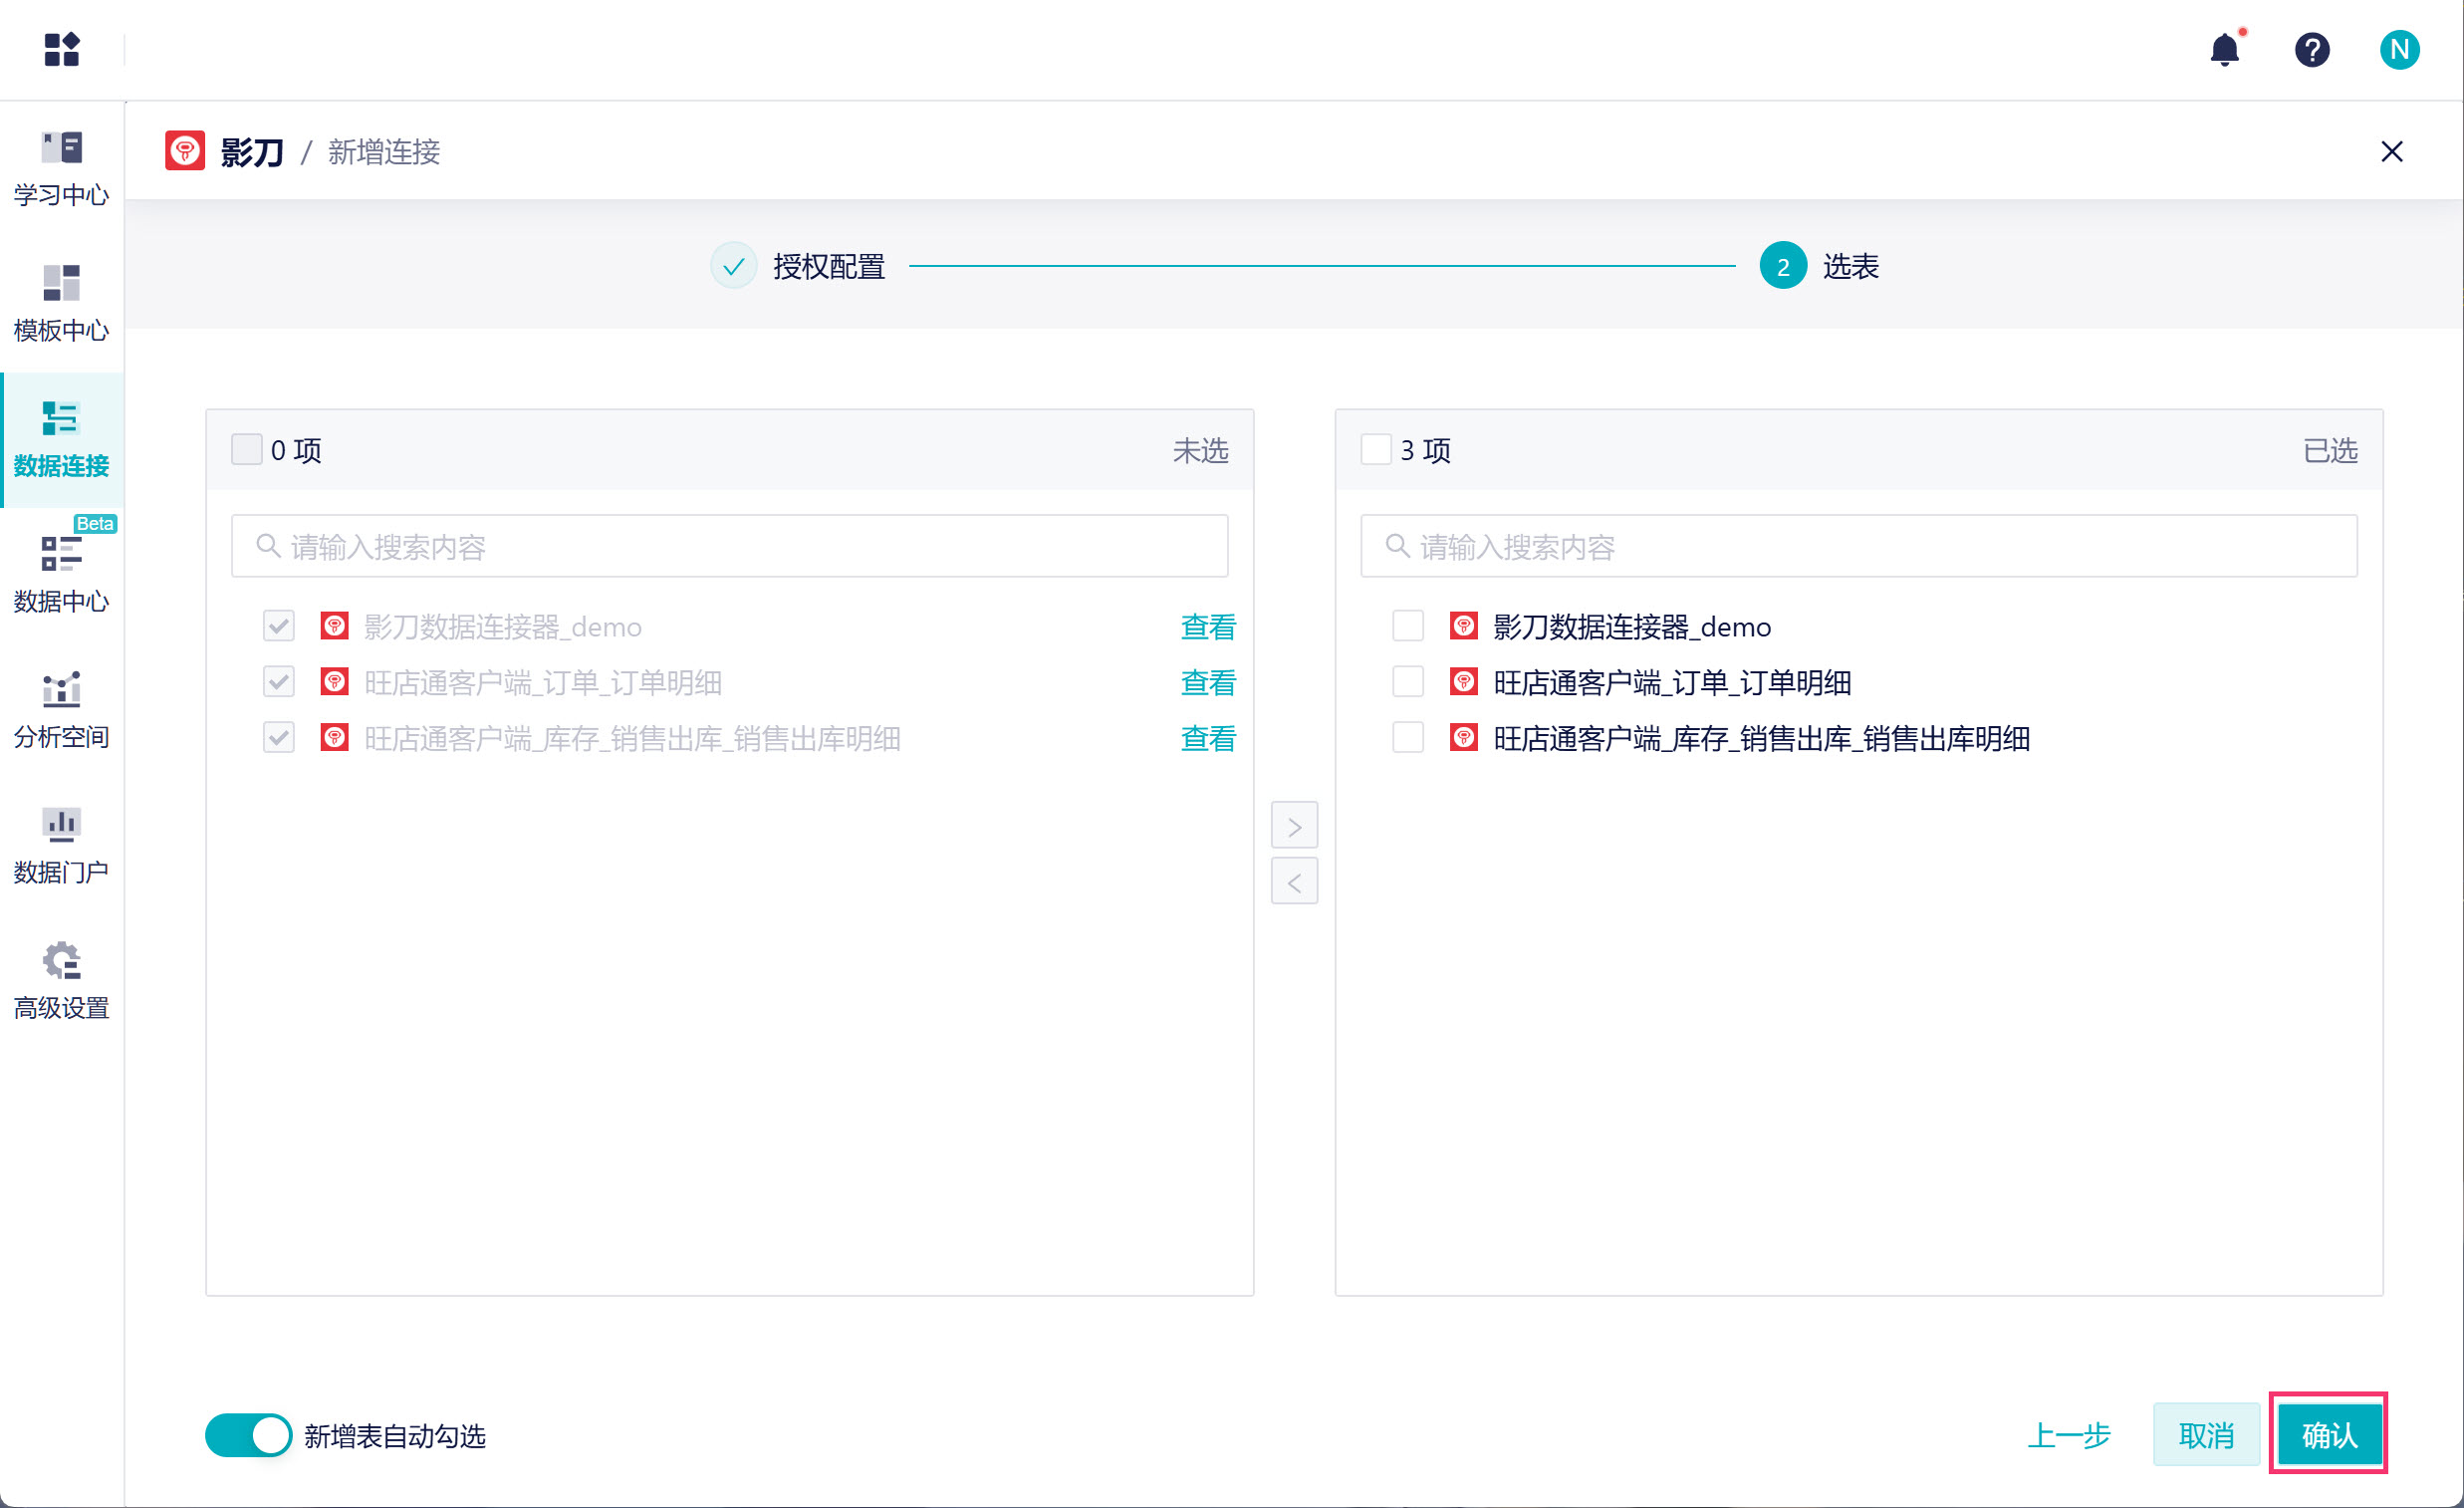Confirm with the 确认 button

[x=2329, y=1436]
